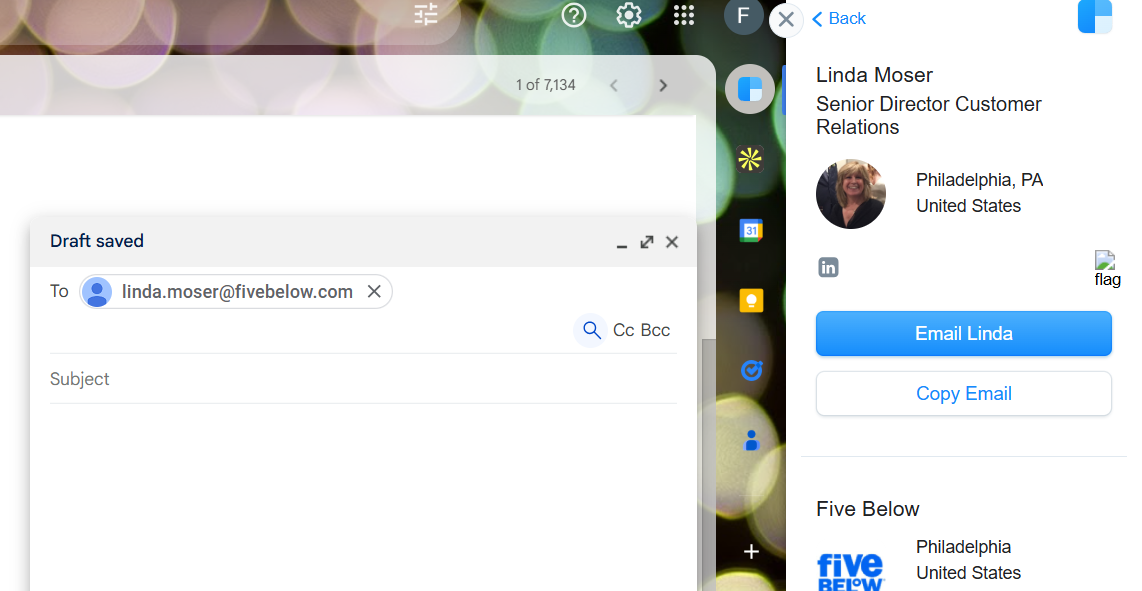Open Google Keep lightbulb icon
1142x591 pixels.
coord(750,300)
